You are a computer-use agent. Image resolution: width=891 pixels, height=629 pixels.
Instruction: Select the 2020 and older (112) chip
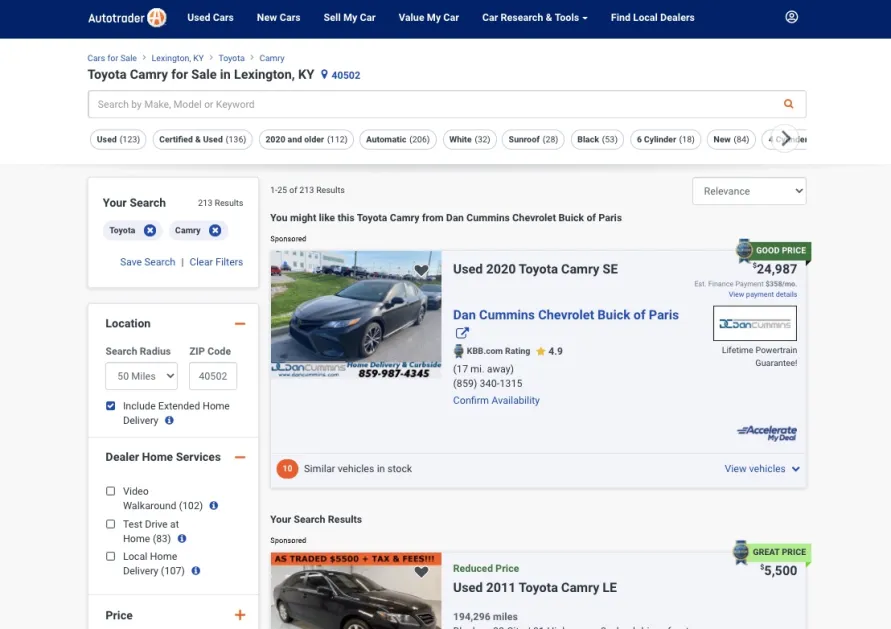306,139
